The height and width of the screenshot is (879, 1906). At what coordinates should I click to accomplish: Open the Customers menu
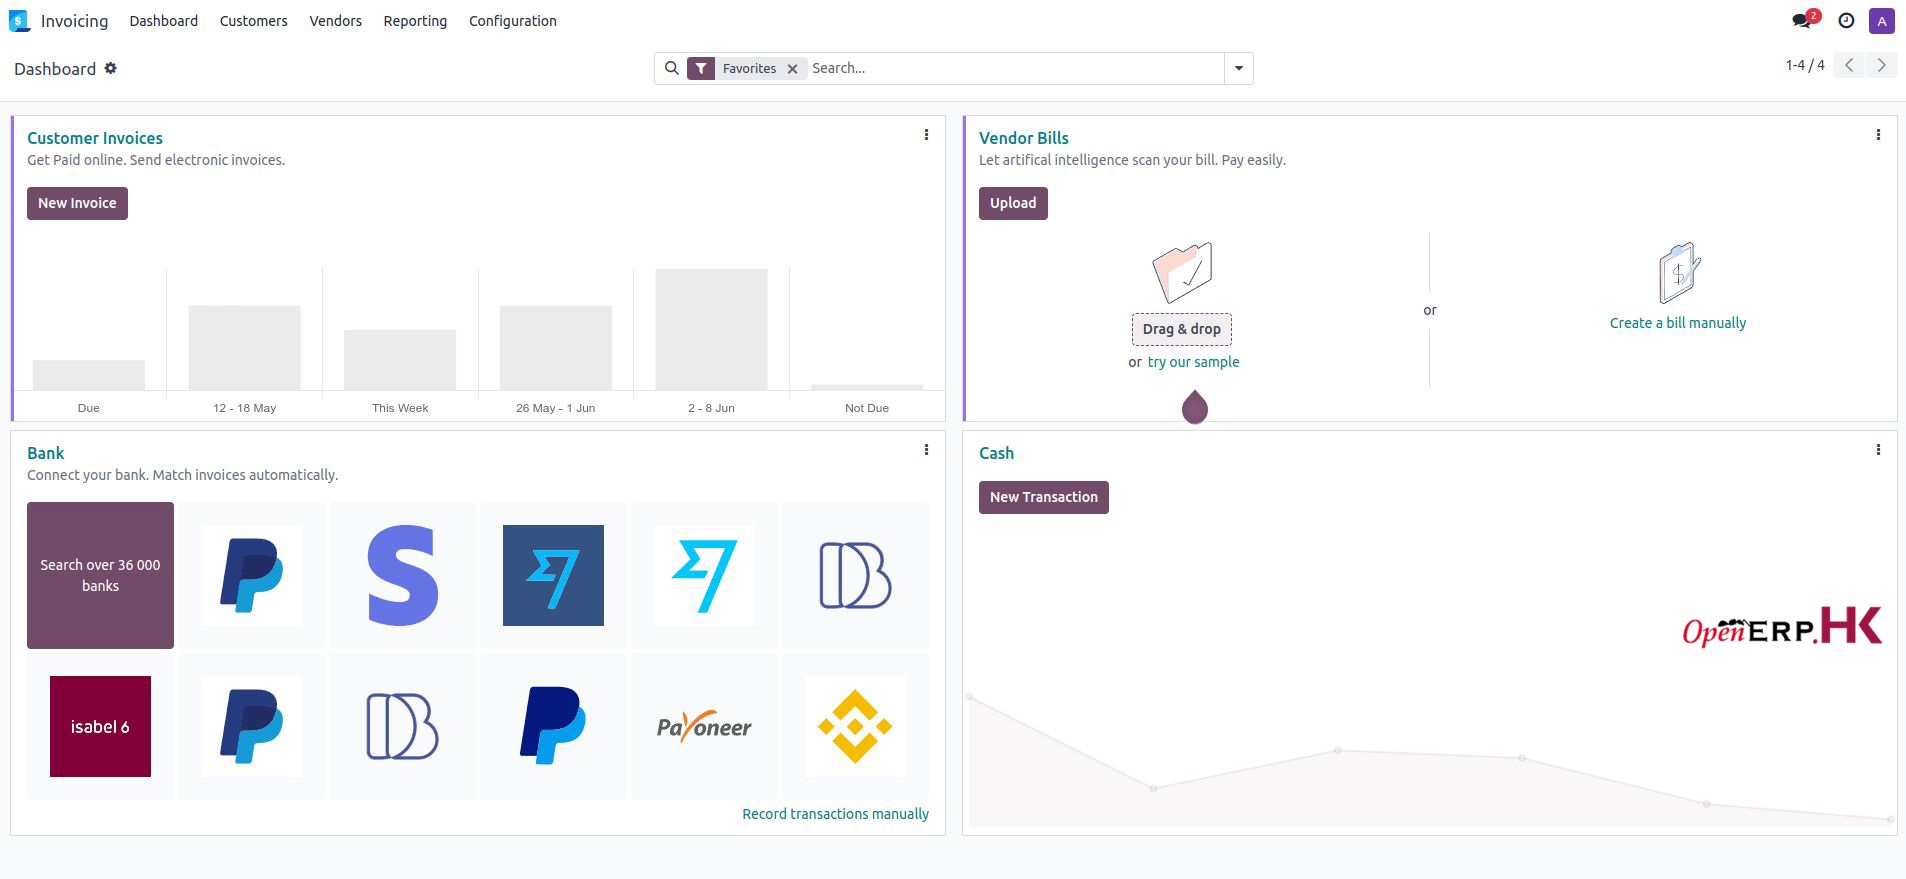tap(254, 21)
